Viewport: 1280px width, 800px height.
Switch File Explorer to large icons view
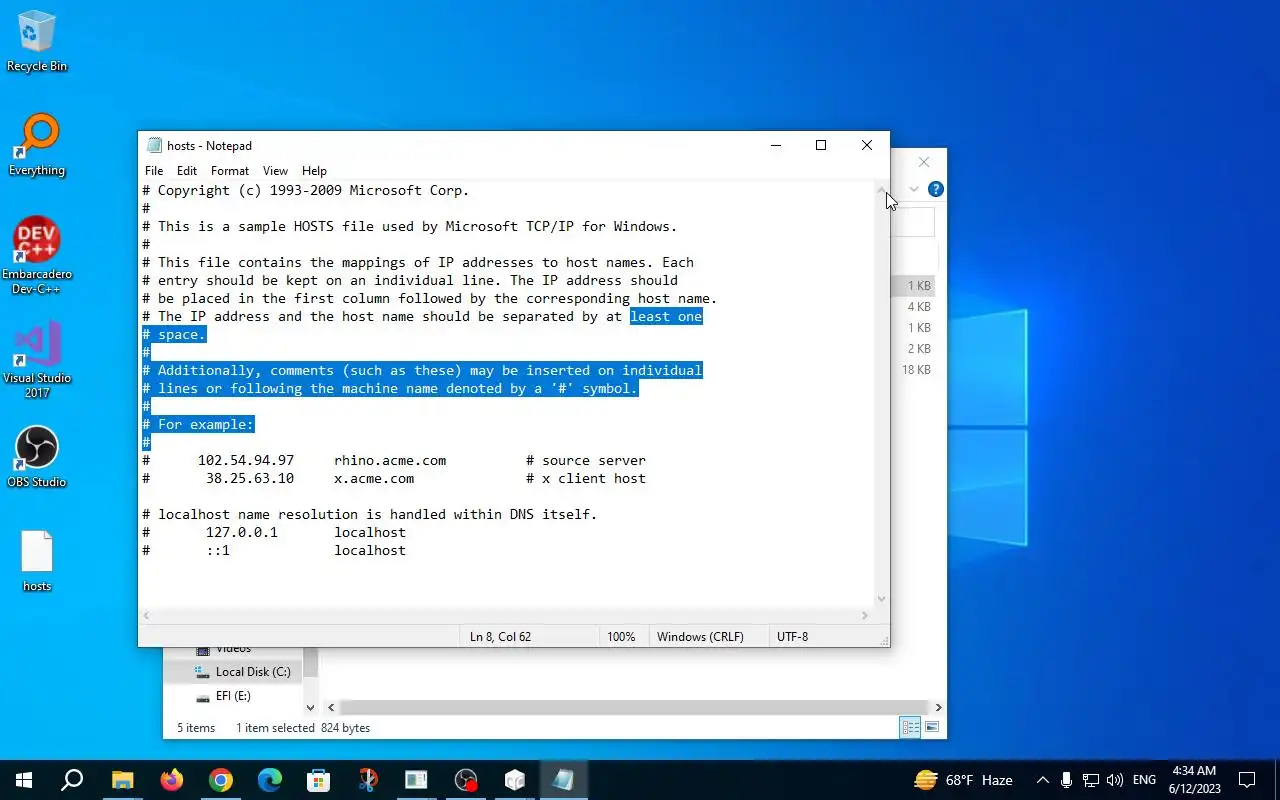(932, 728)
